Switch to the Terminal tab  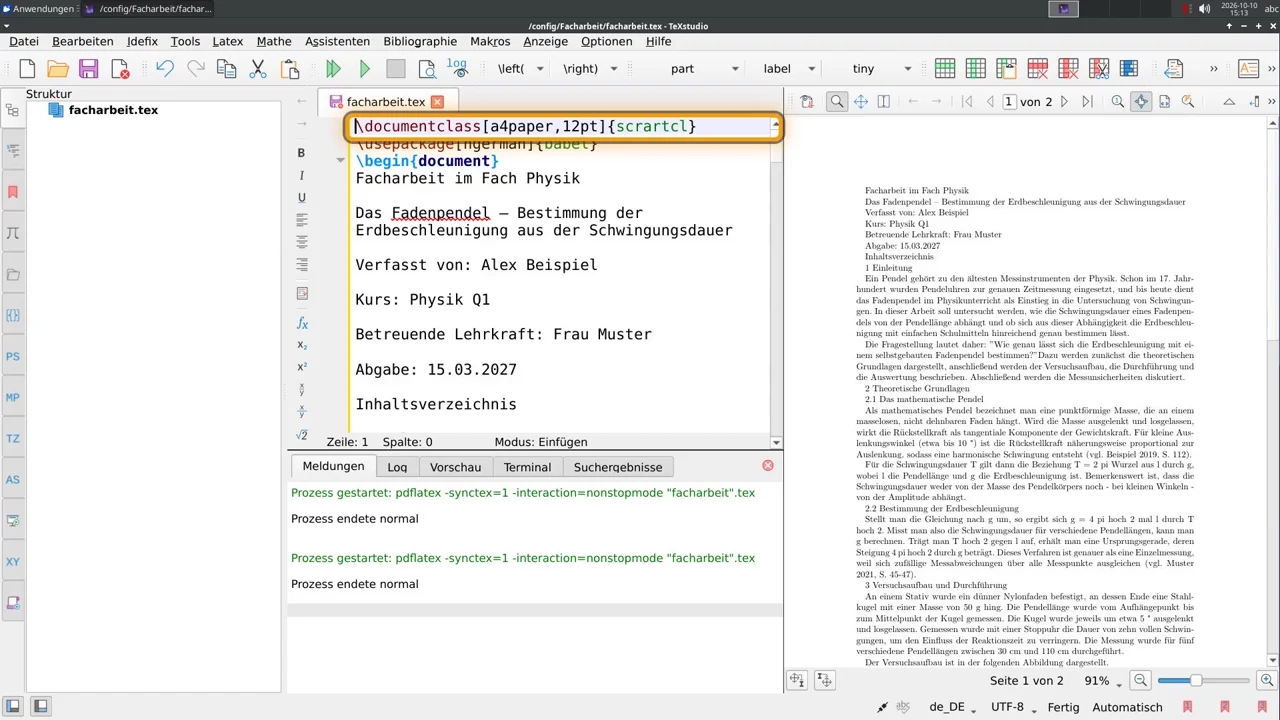click(527, 467)
